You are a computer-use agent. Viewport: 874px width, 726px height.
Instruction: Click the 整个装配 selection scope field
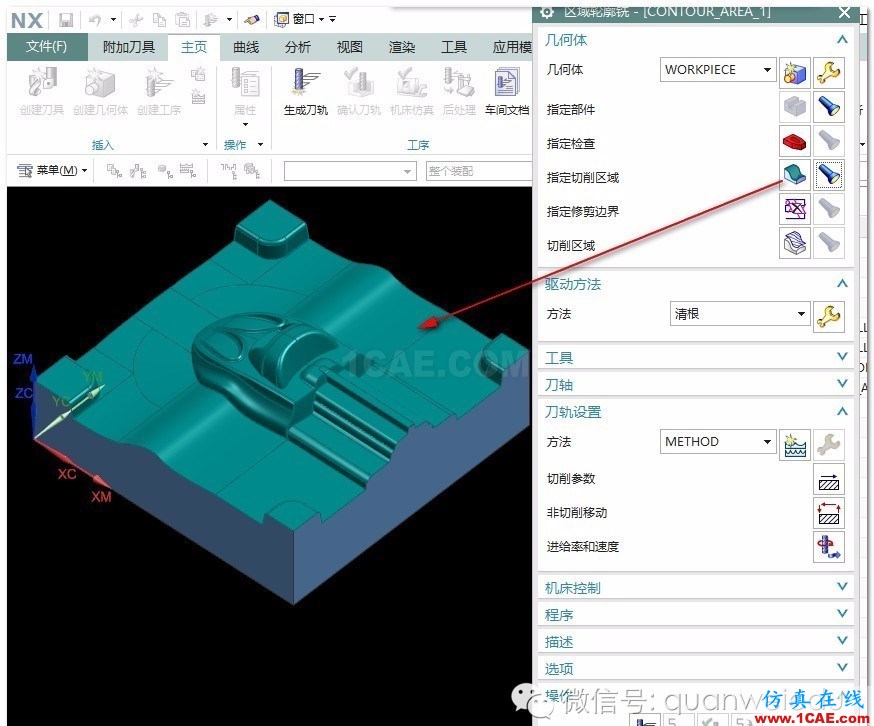(478, 171)
